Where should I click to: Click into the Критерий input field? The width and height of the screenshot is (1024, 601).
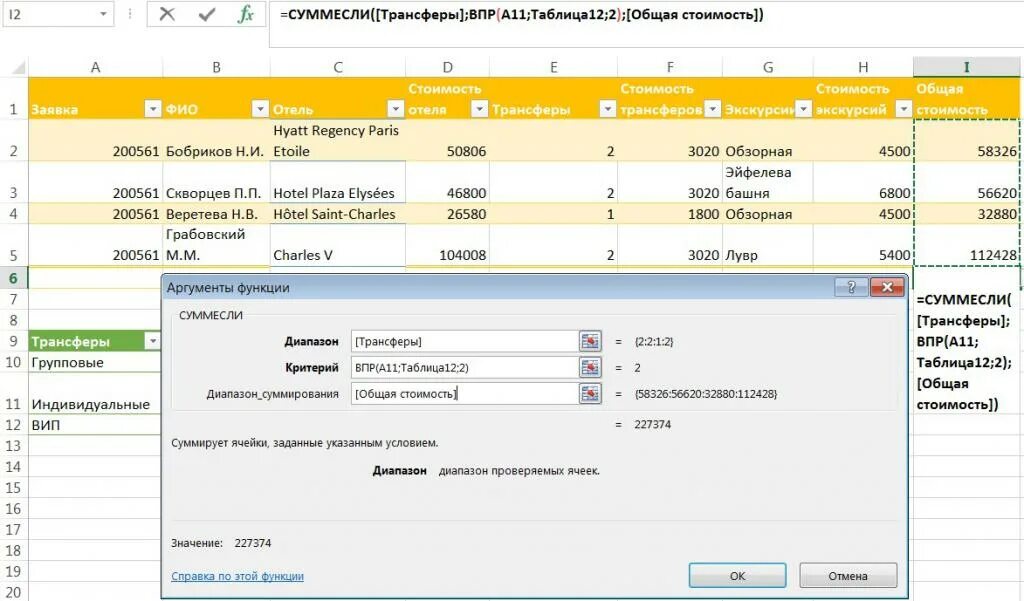tap(464, 367)
